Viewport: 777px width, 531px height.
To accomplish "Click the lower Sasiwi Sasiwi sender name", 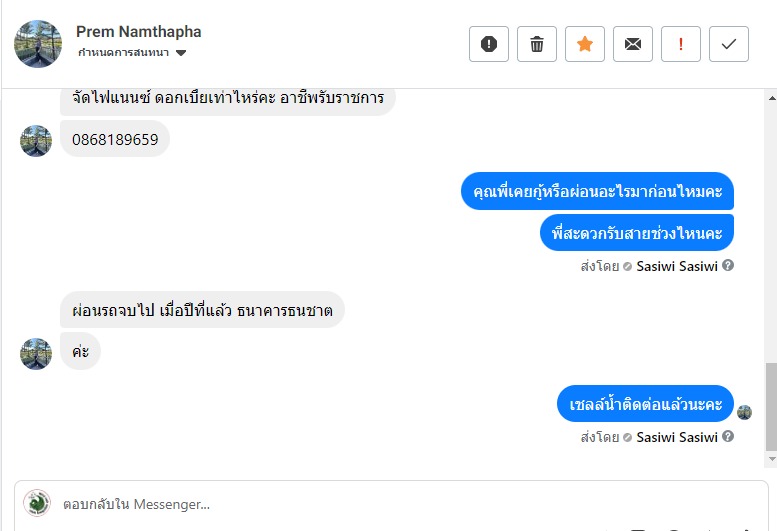I will pyautogui.click(x=677, y=437).
